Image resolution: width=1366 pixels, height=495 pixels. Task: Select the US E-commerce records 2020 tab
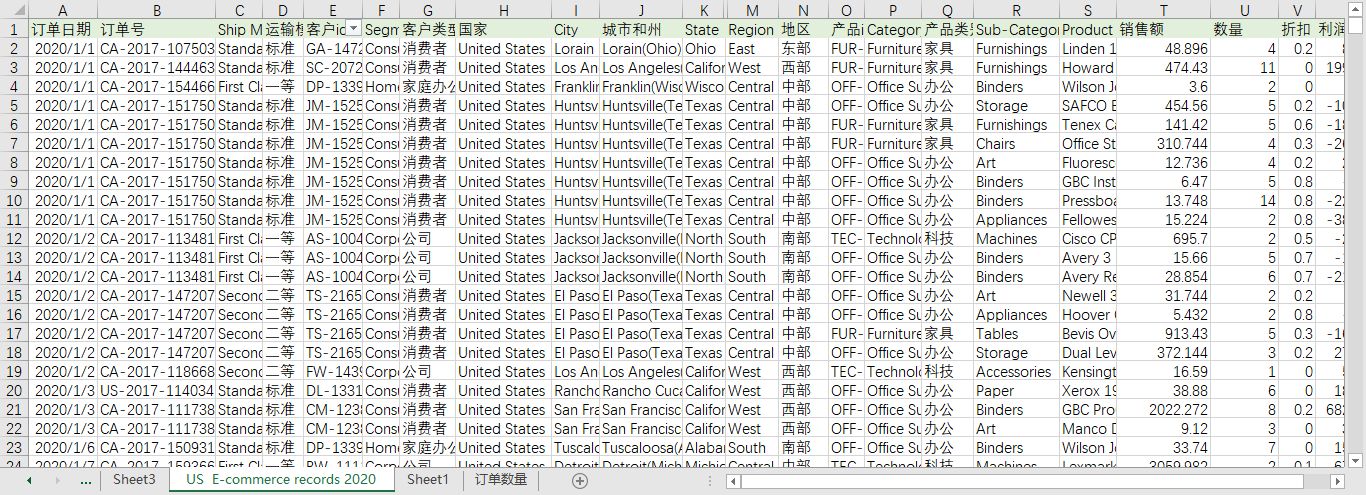pyautogui.click(x=281, y=480)
